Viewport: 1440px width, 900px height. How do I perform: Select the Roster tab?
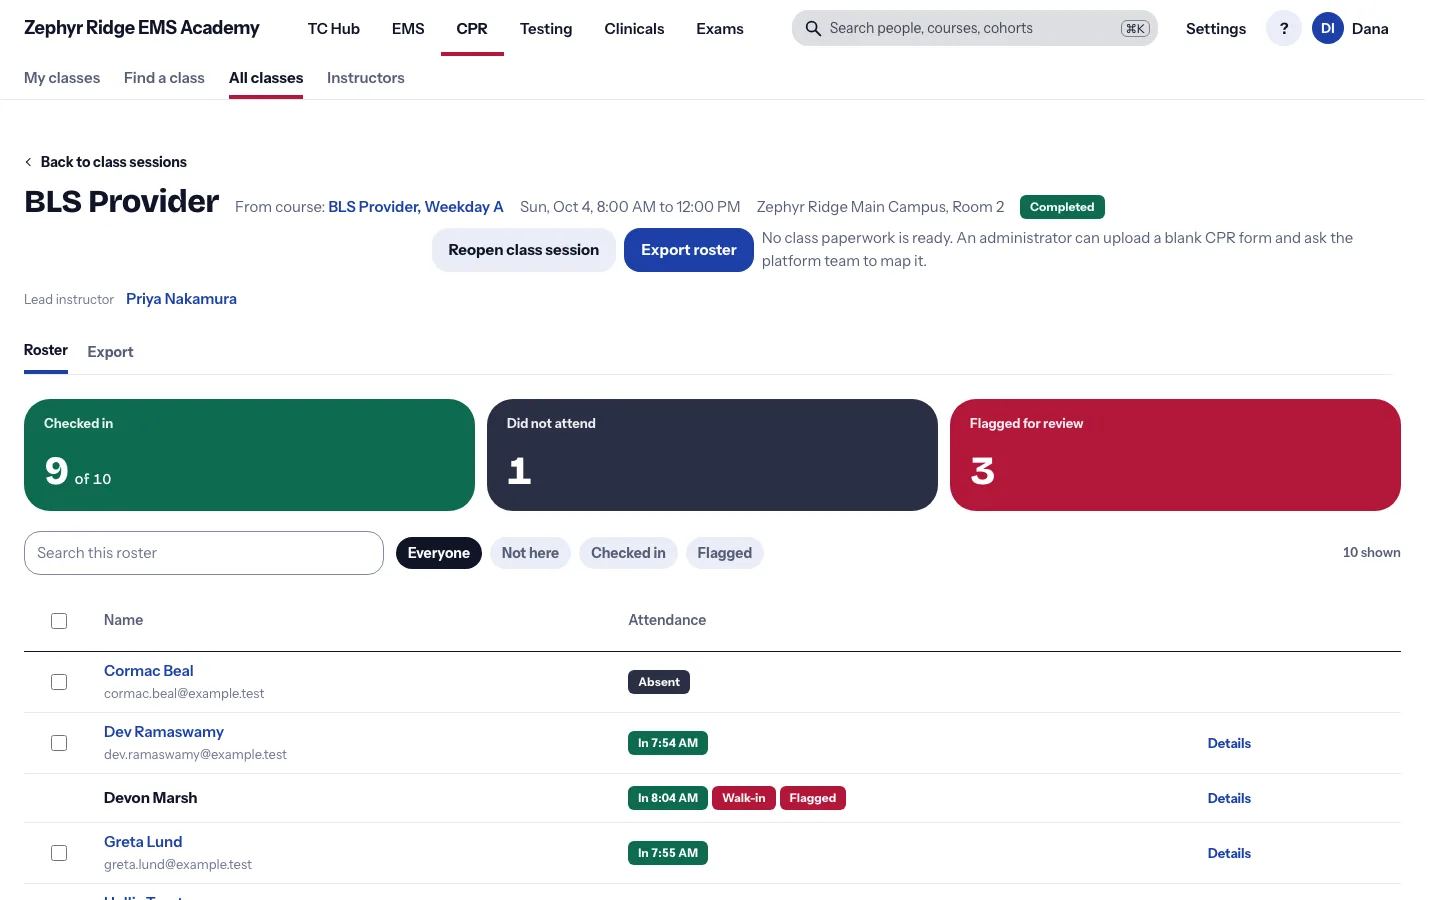(x=46, y=350)
